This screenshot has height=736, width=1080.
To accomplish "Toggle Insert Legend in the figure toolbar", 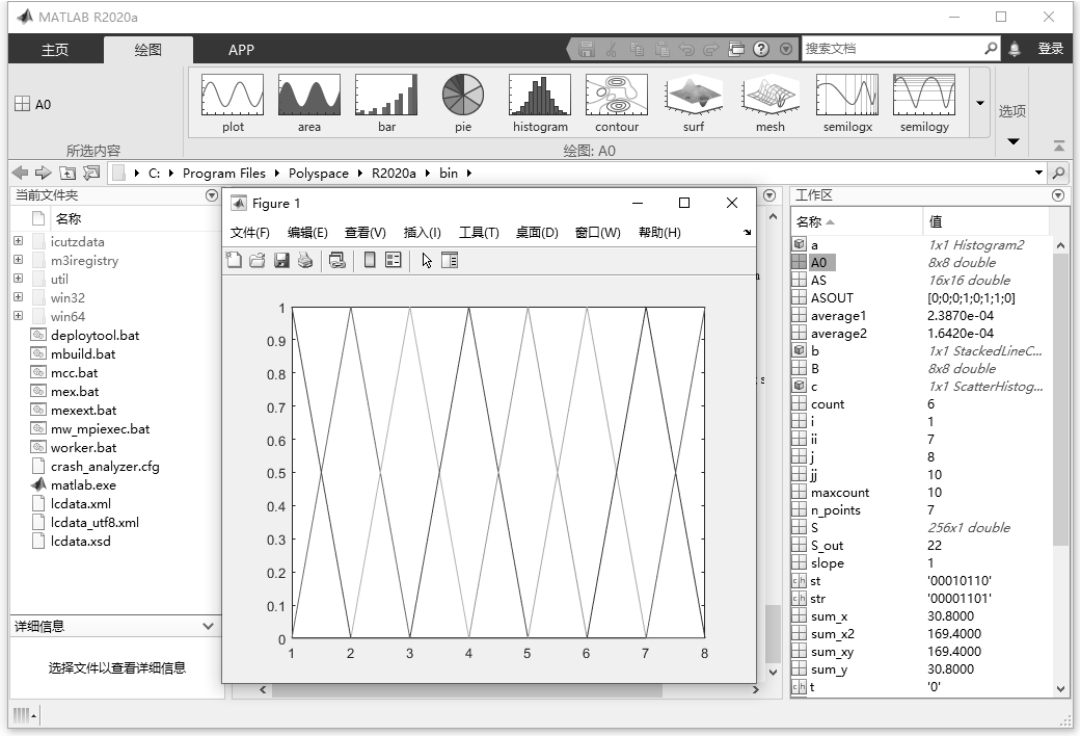I will pos(393,260).
